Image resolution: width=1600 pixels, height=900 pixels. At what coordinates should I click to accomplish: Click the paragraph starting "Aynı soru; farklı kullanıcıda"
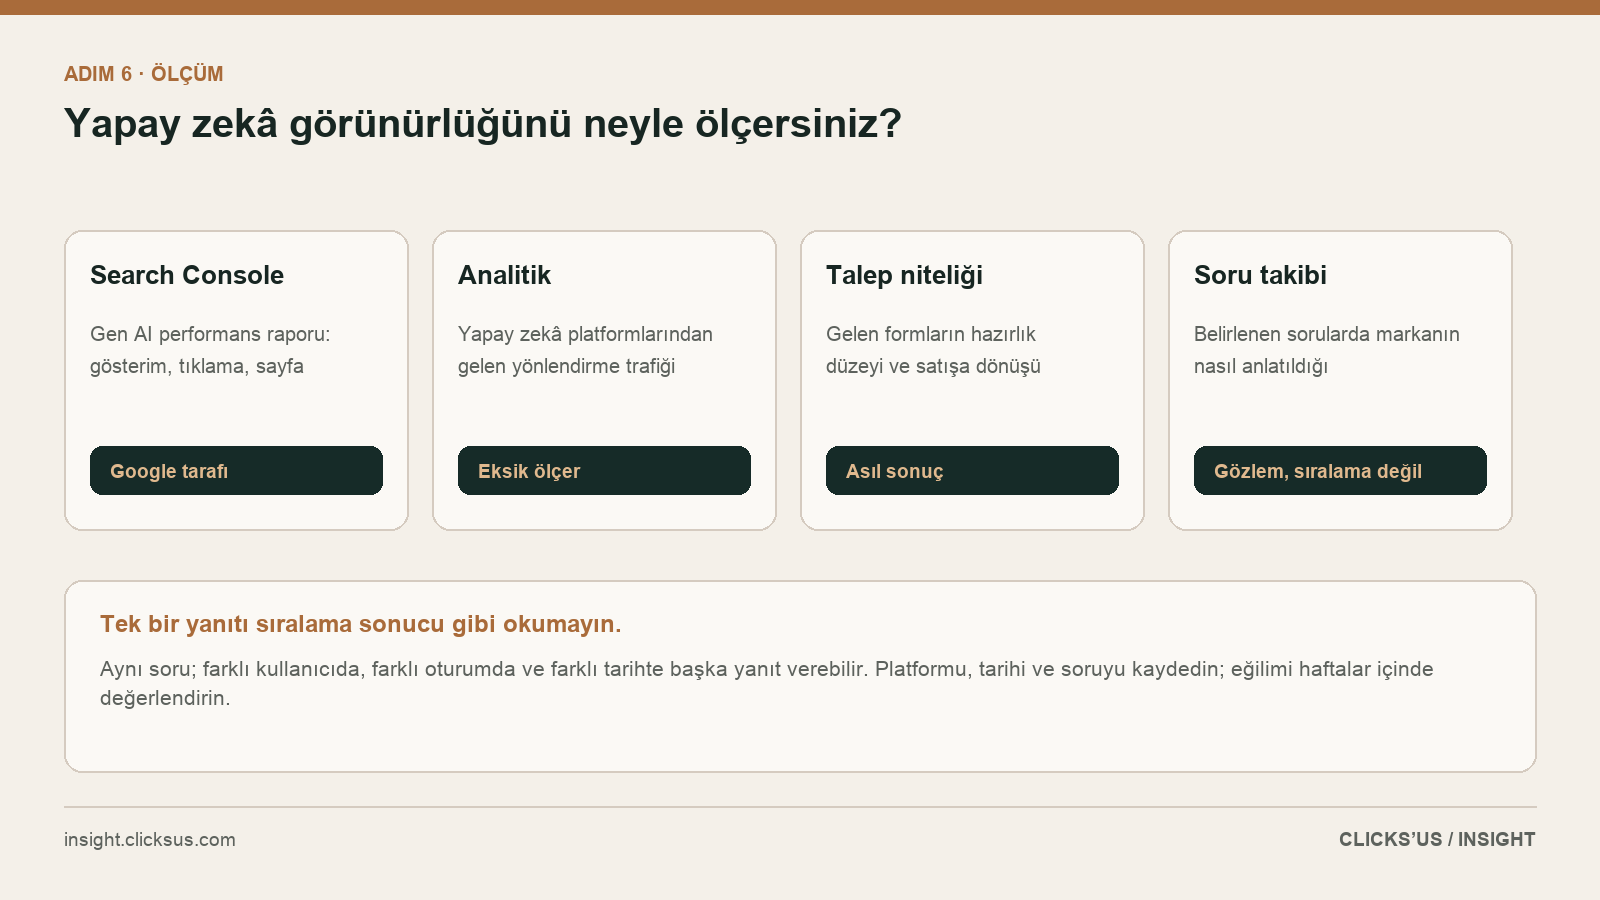[767, 683]
